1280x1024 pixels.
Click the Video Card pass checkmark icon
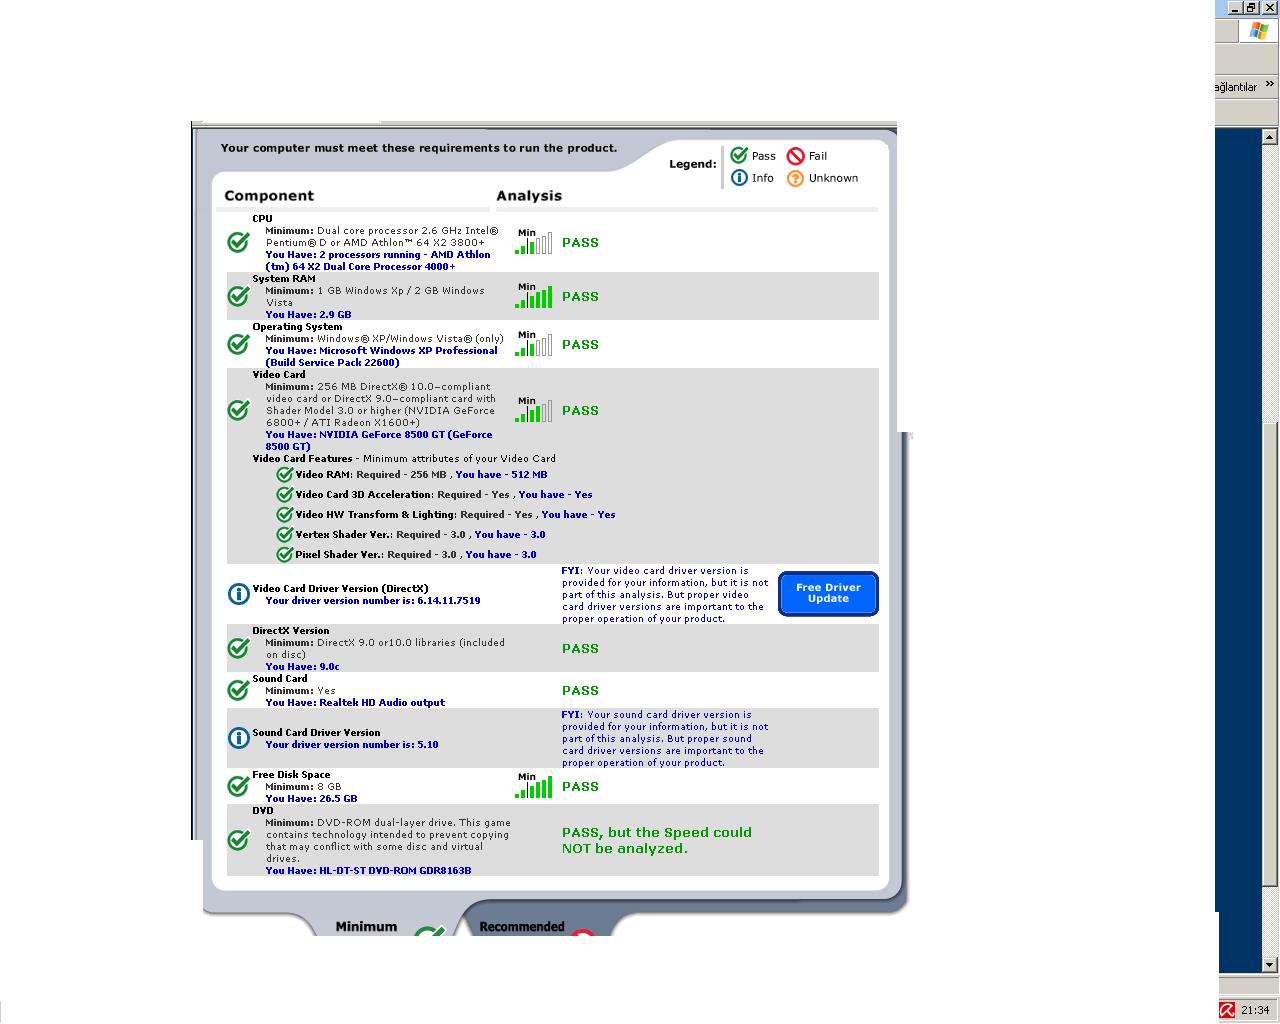click(x=238, y=410)
